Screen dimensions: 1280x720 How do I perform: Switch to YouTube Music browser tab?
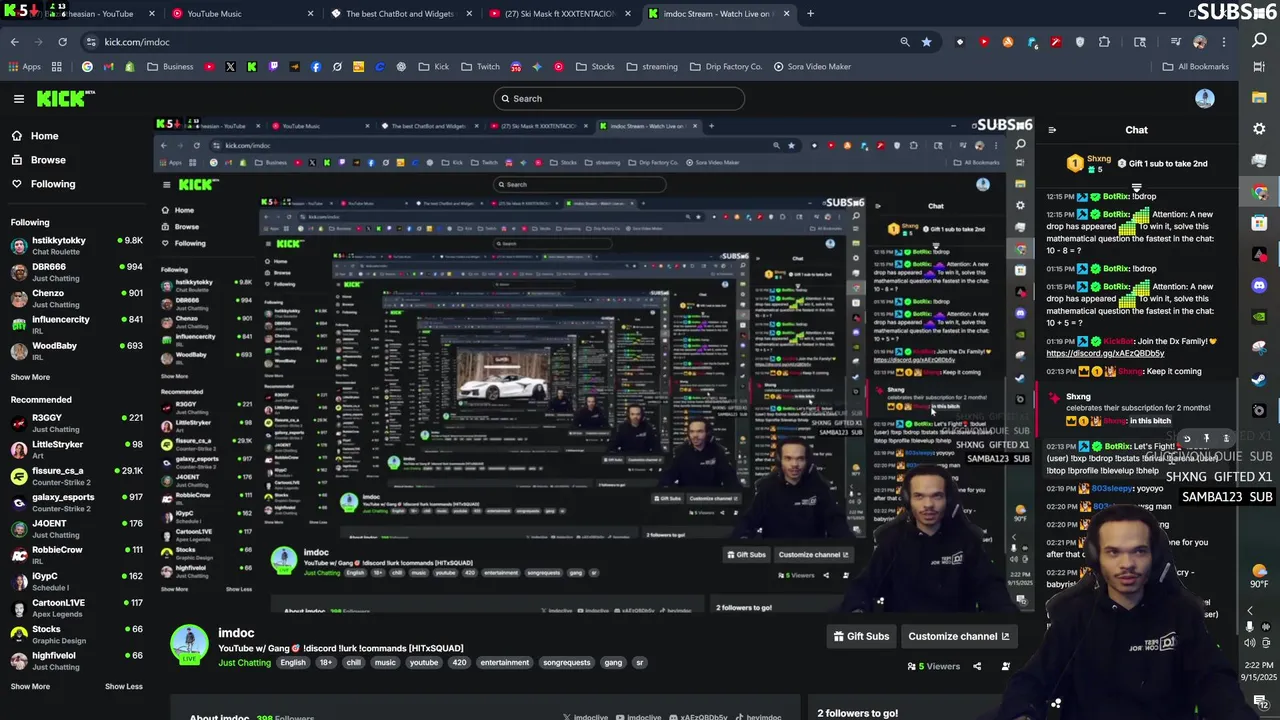pyautogui.click(x=243, y=14)
